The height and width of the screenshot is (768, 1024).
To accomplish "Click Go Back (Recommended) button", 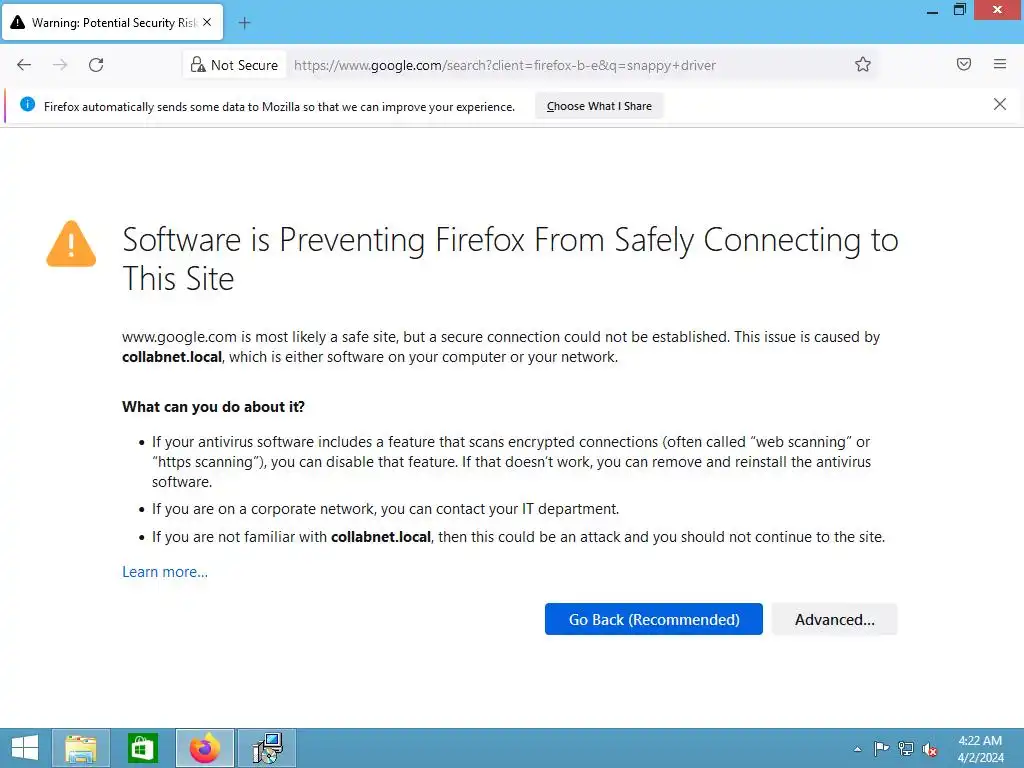I will tap(654, 619).
